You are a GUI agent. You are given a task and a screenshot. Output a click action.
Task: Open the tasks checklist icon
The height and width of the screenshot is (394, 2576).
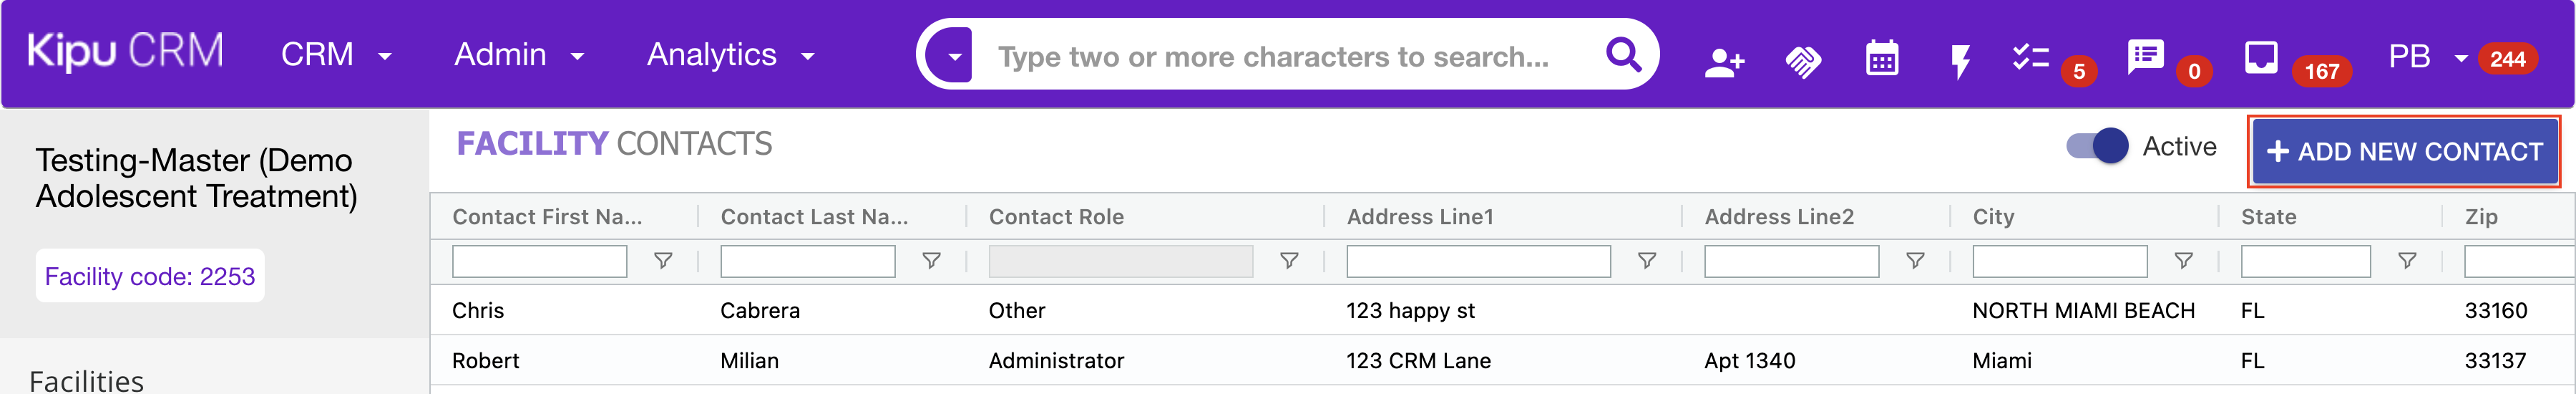pos(2030,57)
